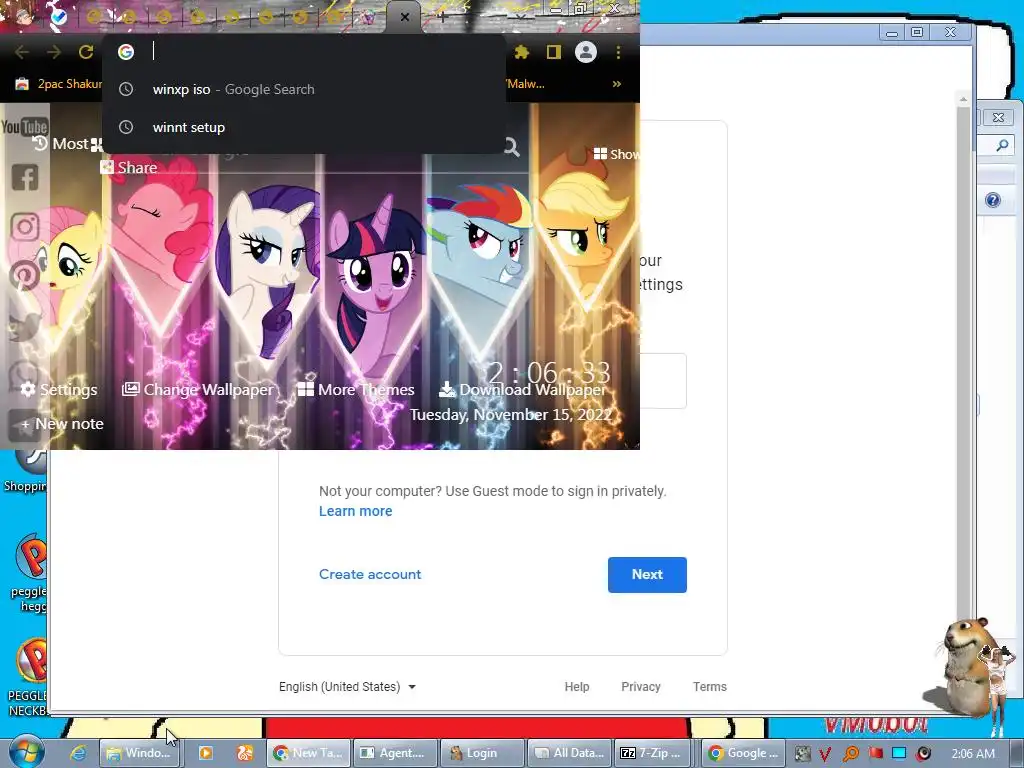Click the Chrome forward arrow
This screenshot has width=1024, height=768.
click(54, 52)
